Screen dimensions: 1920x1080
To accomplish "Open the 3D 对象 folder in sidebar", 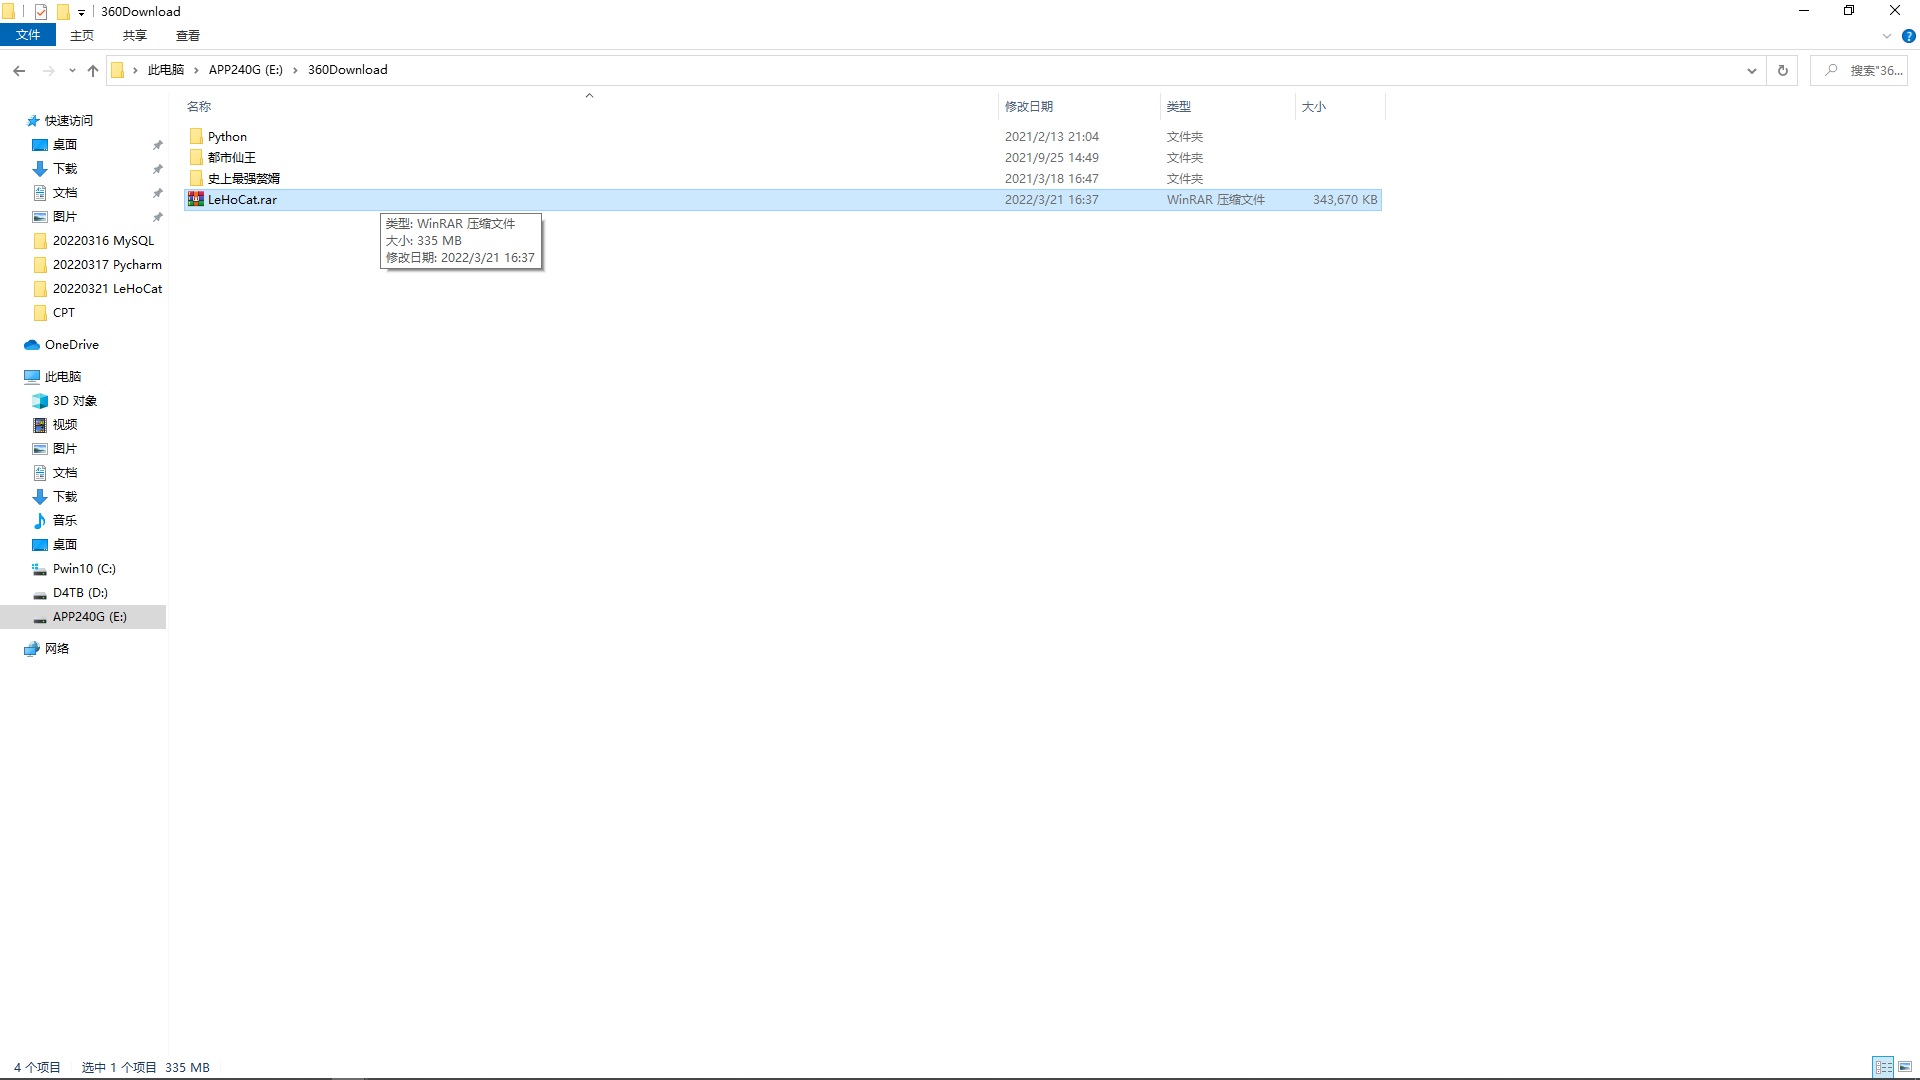I will click(74, 401).
